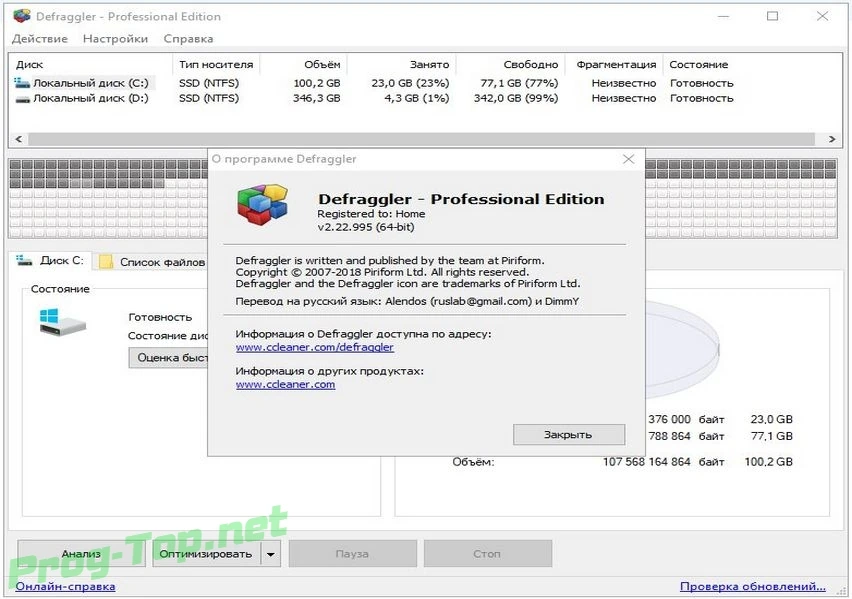Maximize the Defraggler window

(772, 16)
